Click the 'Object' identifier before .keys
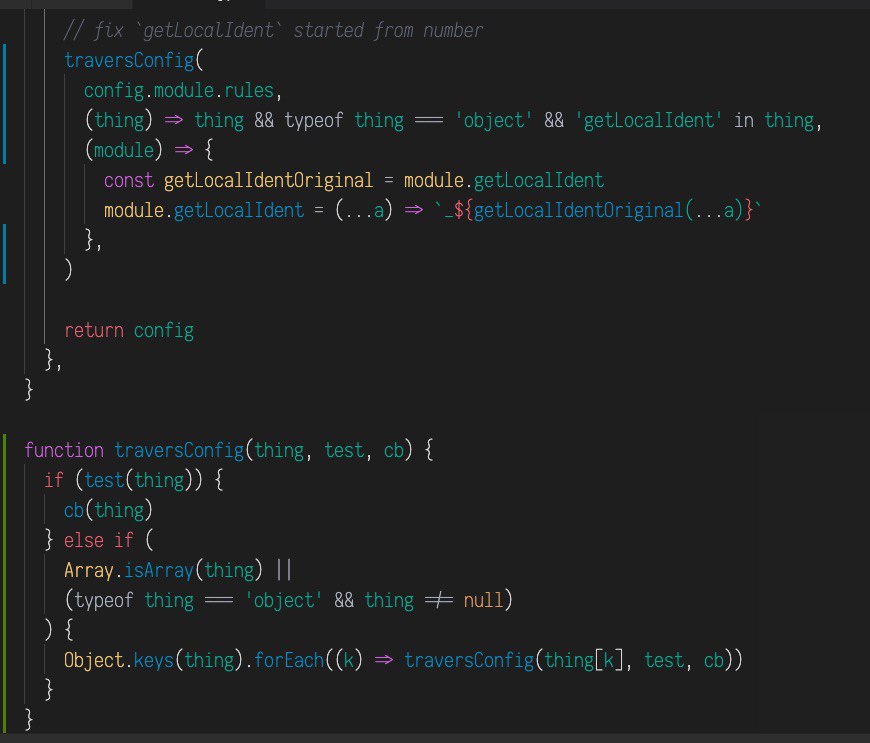870x743 pixels. (x=94, y=660)
